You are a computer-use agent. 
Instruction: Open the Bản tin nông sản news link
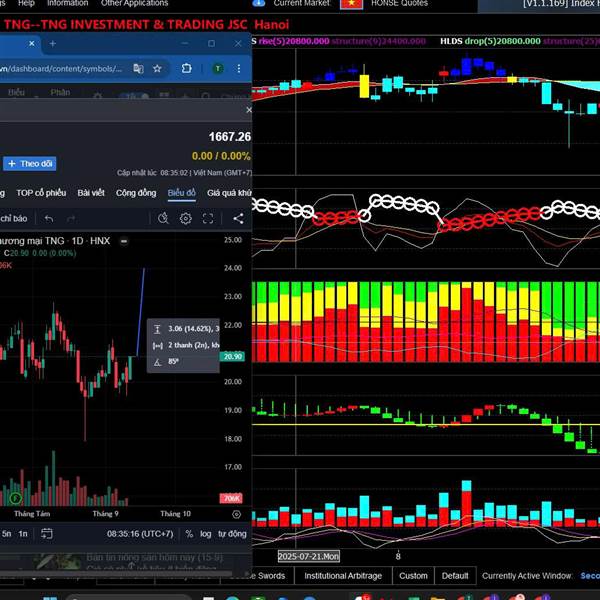coord(154,558)
